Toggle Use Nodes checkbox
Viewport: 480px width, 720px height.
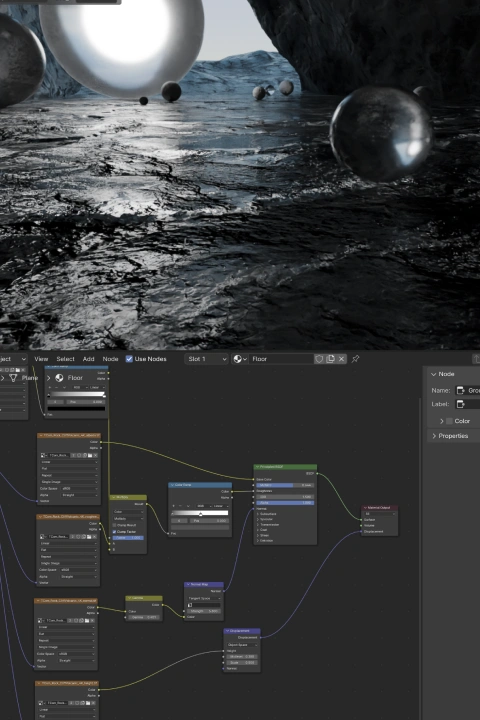(x=129, y=359)
